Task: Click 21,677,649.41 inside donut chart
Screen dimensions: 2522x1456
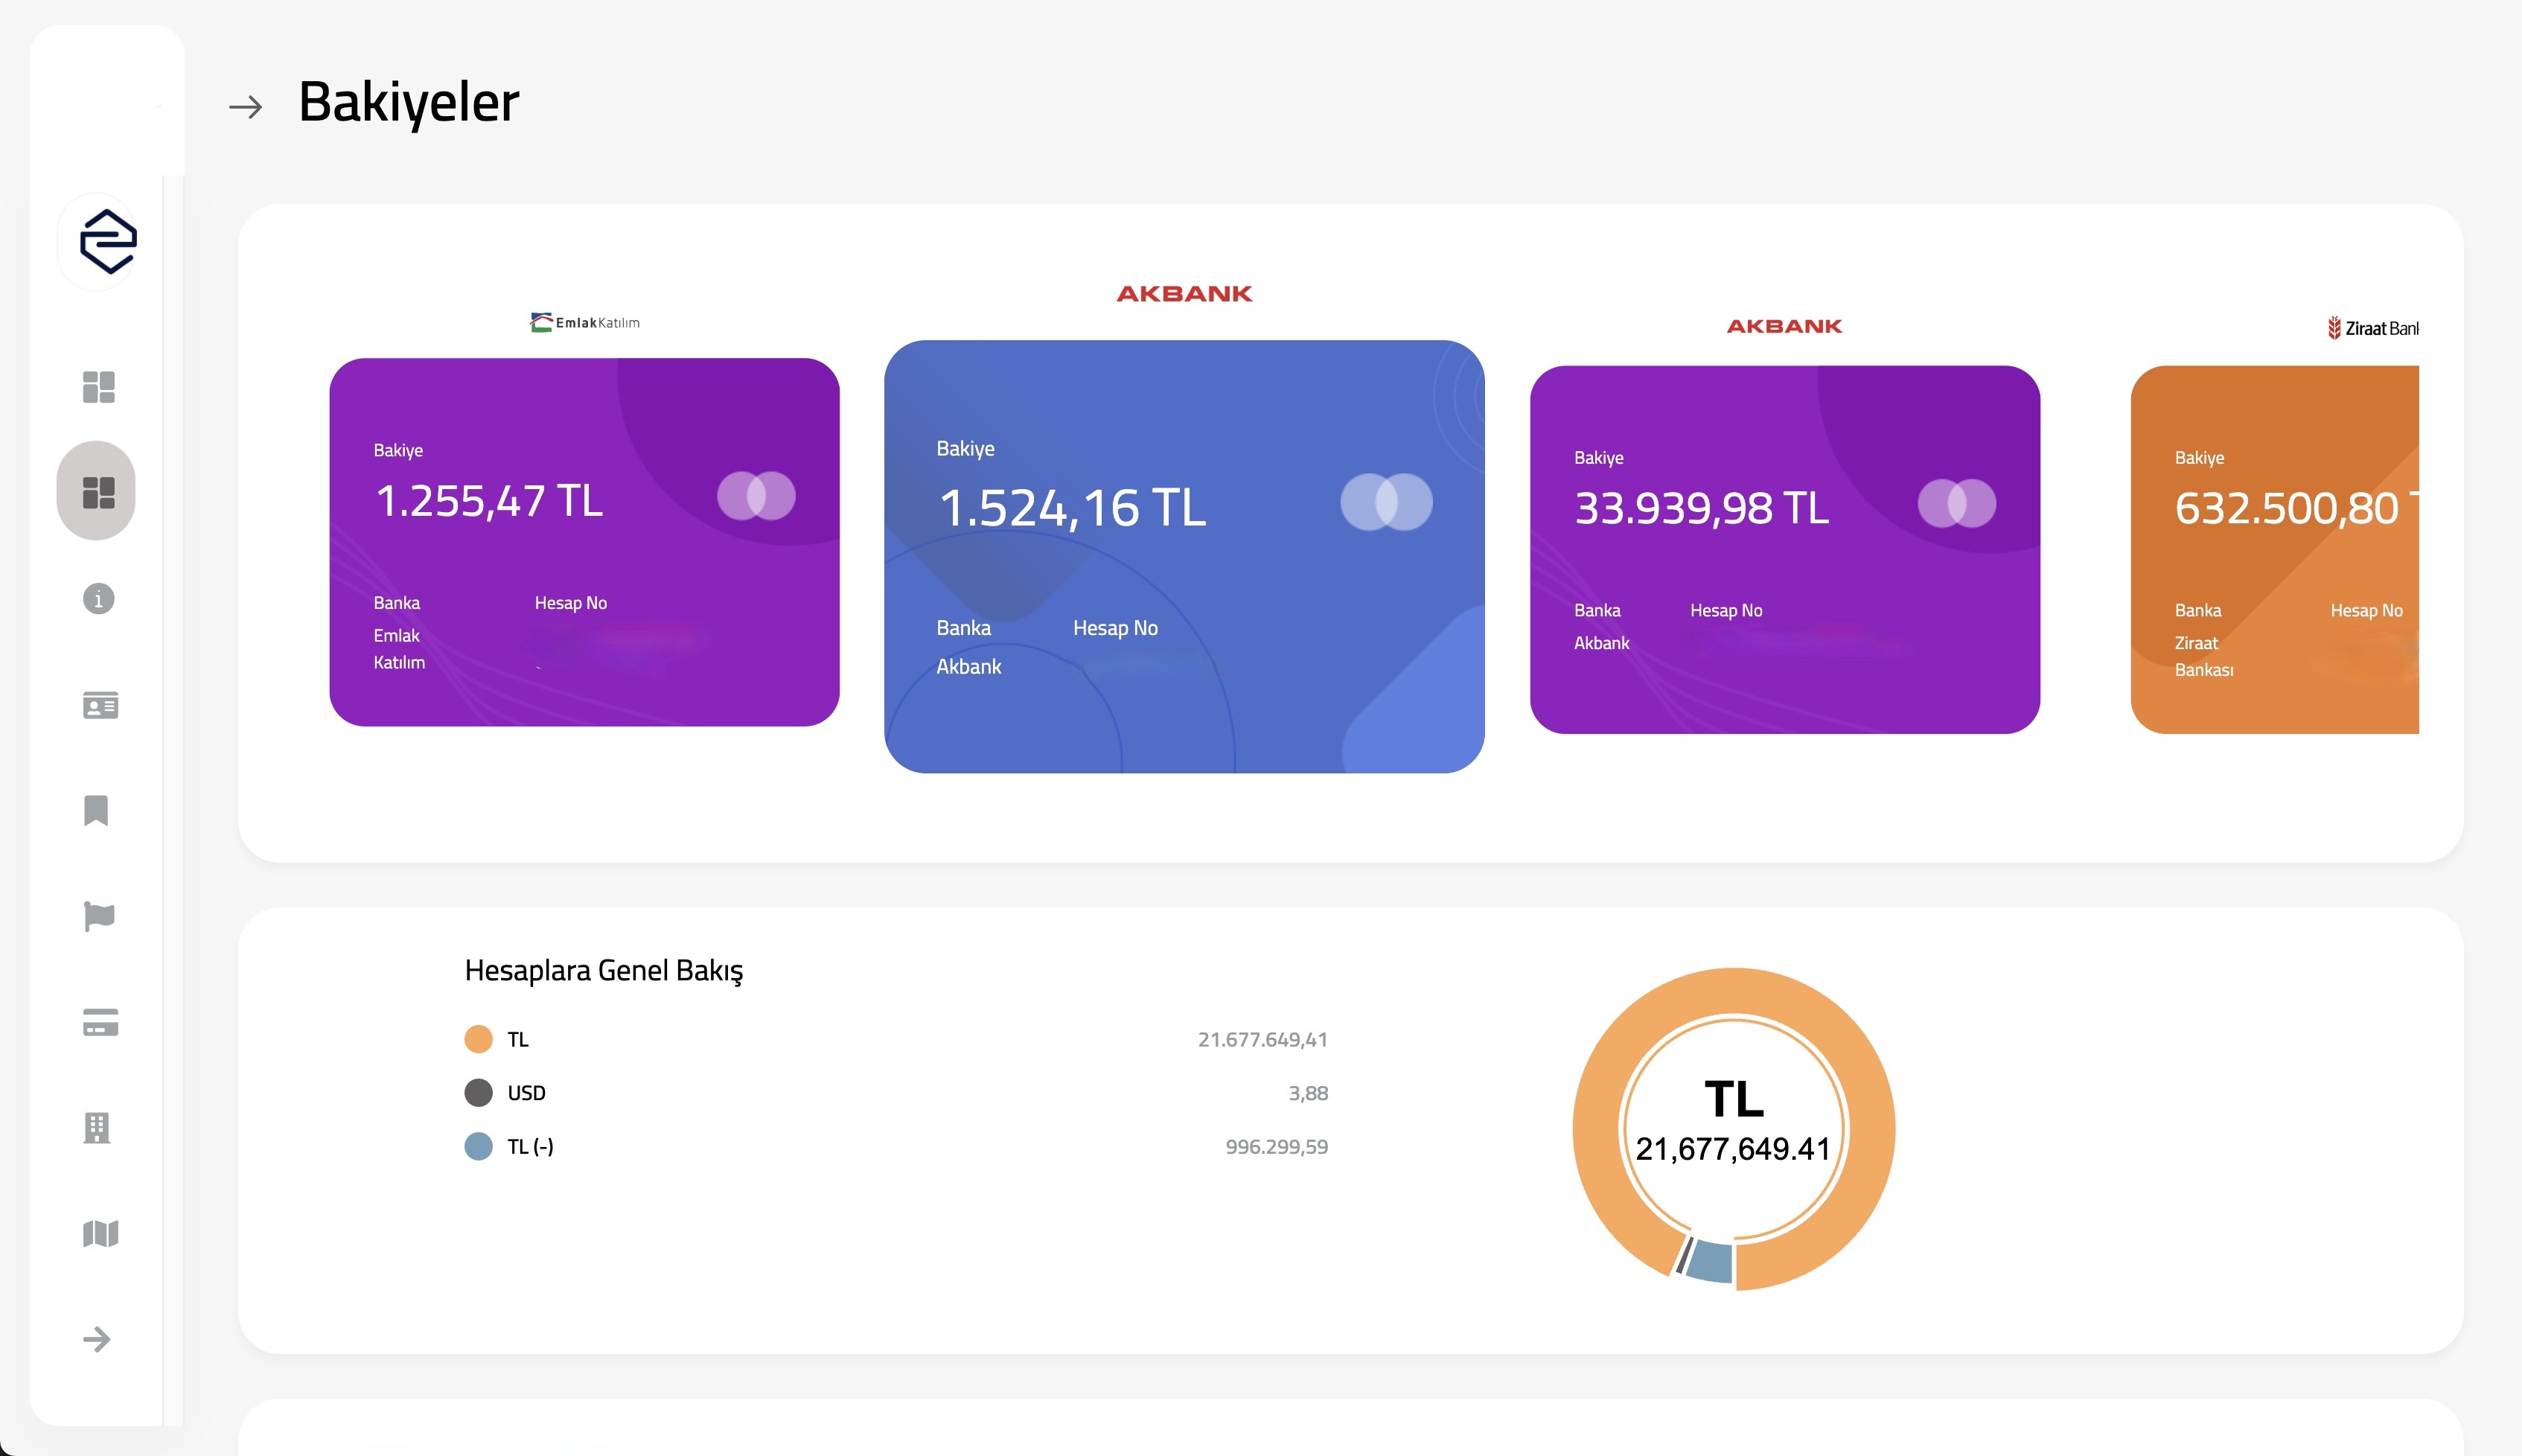Action: coord(1733,1149)
